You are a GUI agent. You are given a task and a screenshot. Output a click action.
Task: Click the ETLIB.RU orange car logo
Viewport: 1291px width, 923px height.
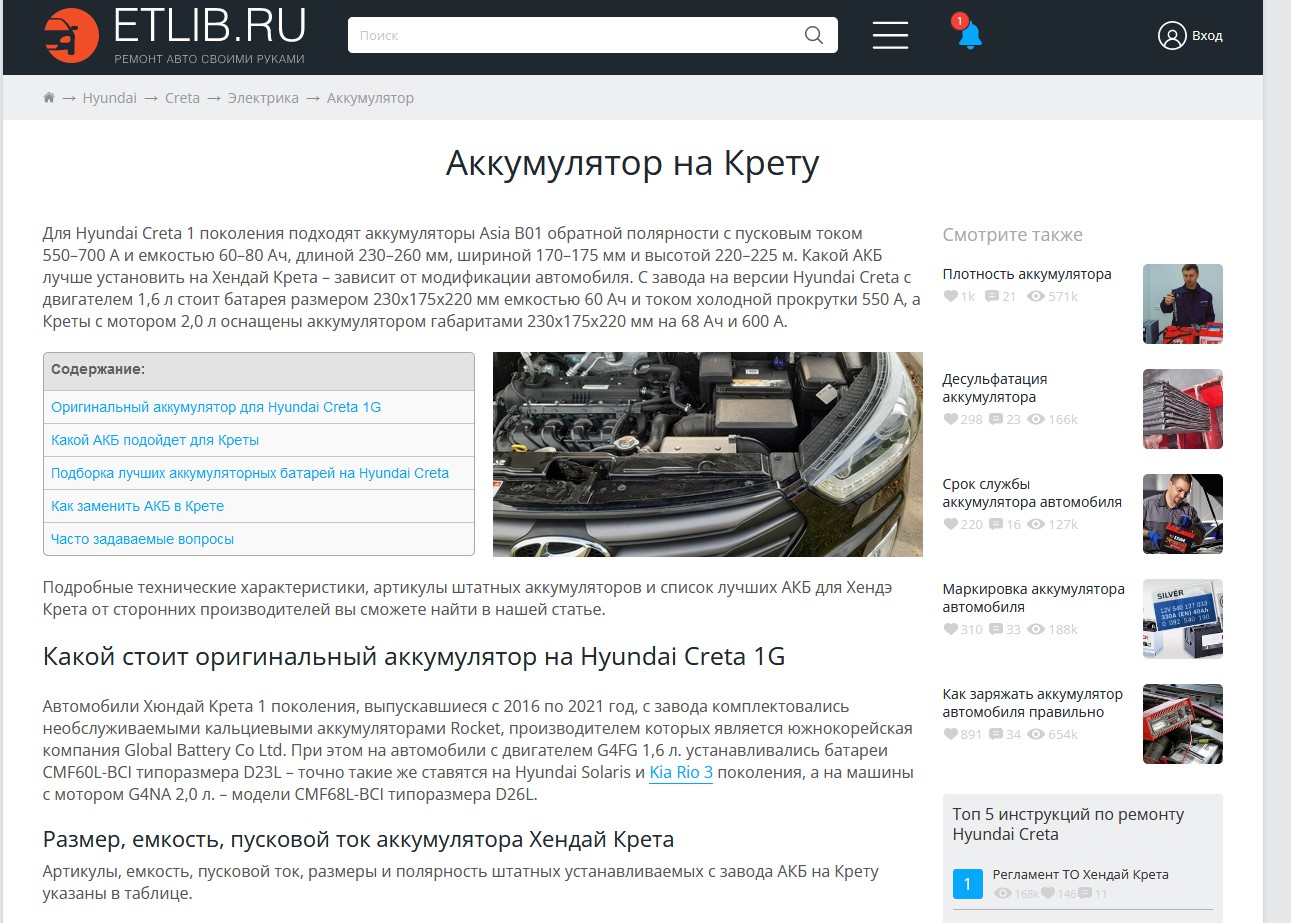[x=72, y=35]
